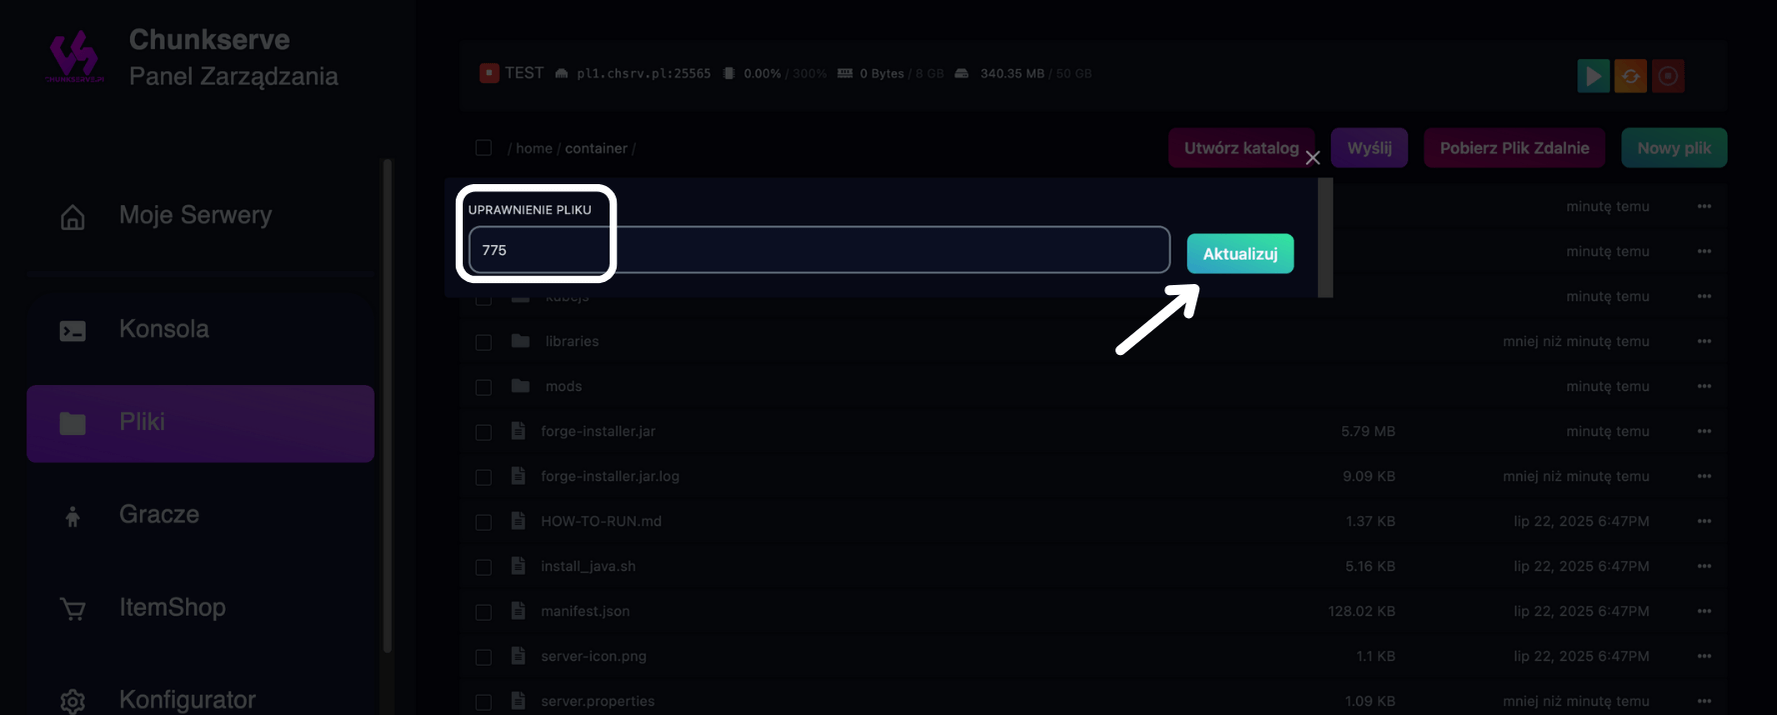Open the options menu for libraries
Viewport: 1777px width, 715px height.
pyautogui.click(x=1704, y=341)
